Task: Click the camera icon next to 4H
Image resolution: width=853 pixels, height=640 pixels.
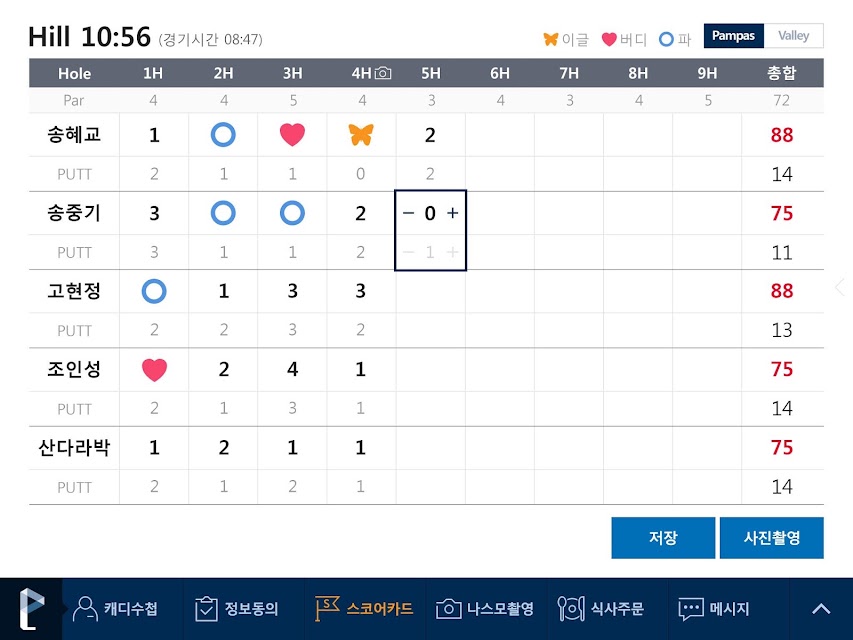Action: [x=383, y=73]
